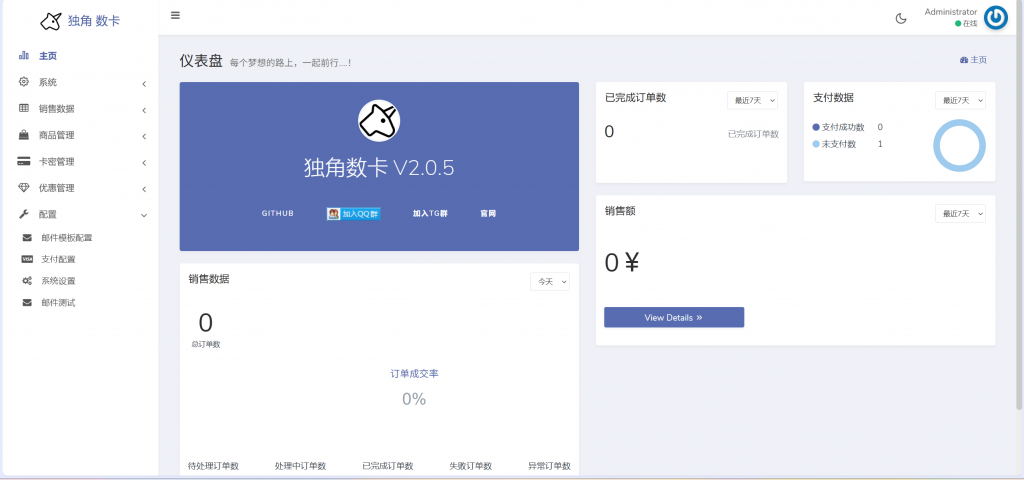Click the View Details button

[674, 317]
